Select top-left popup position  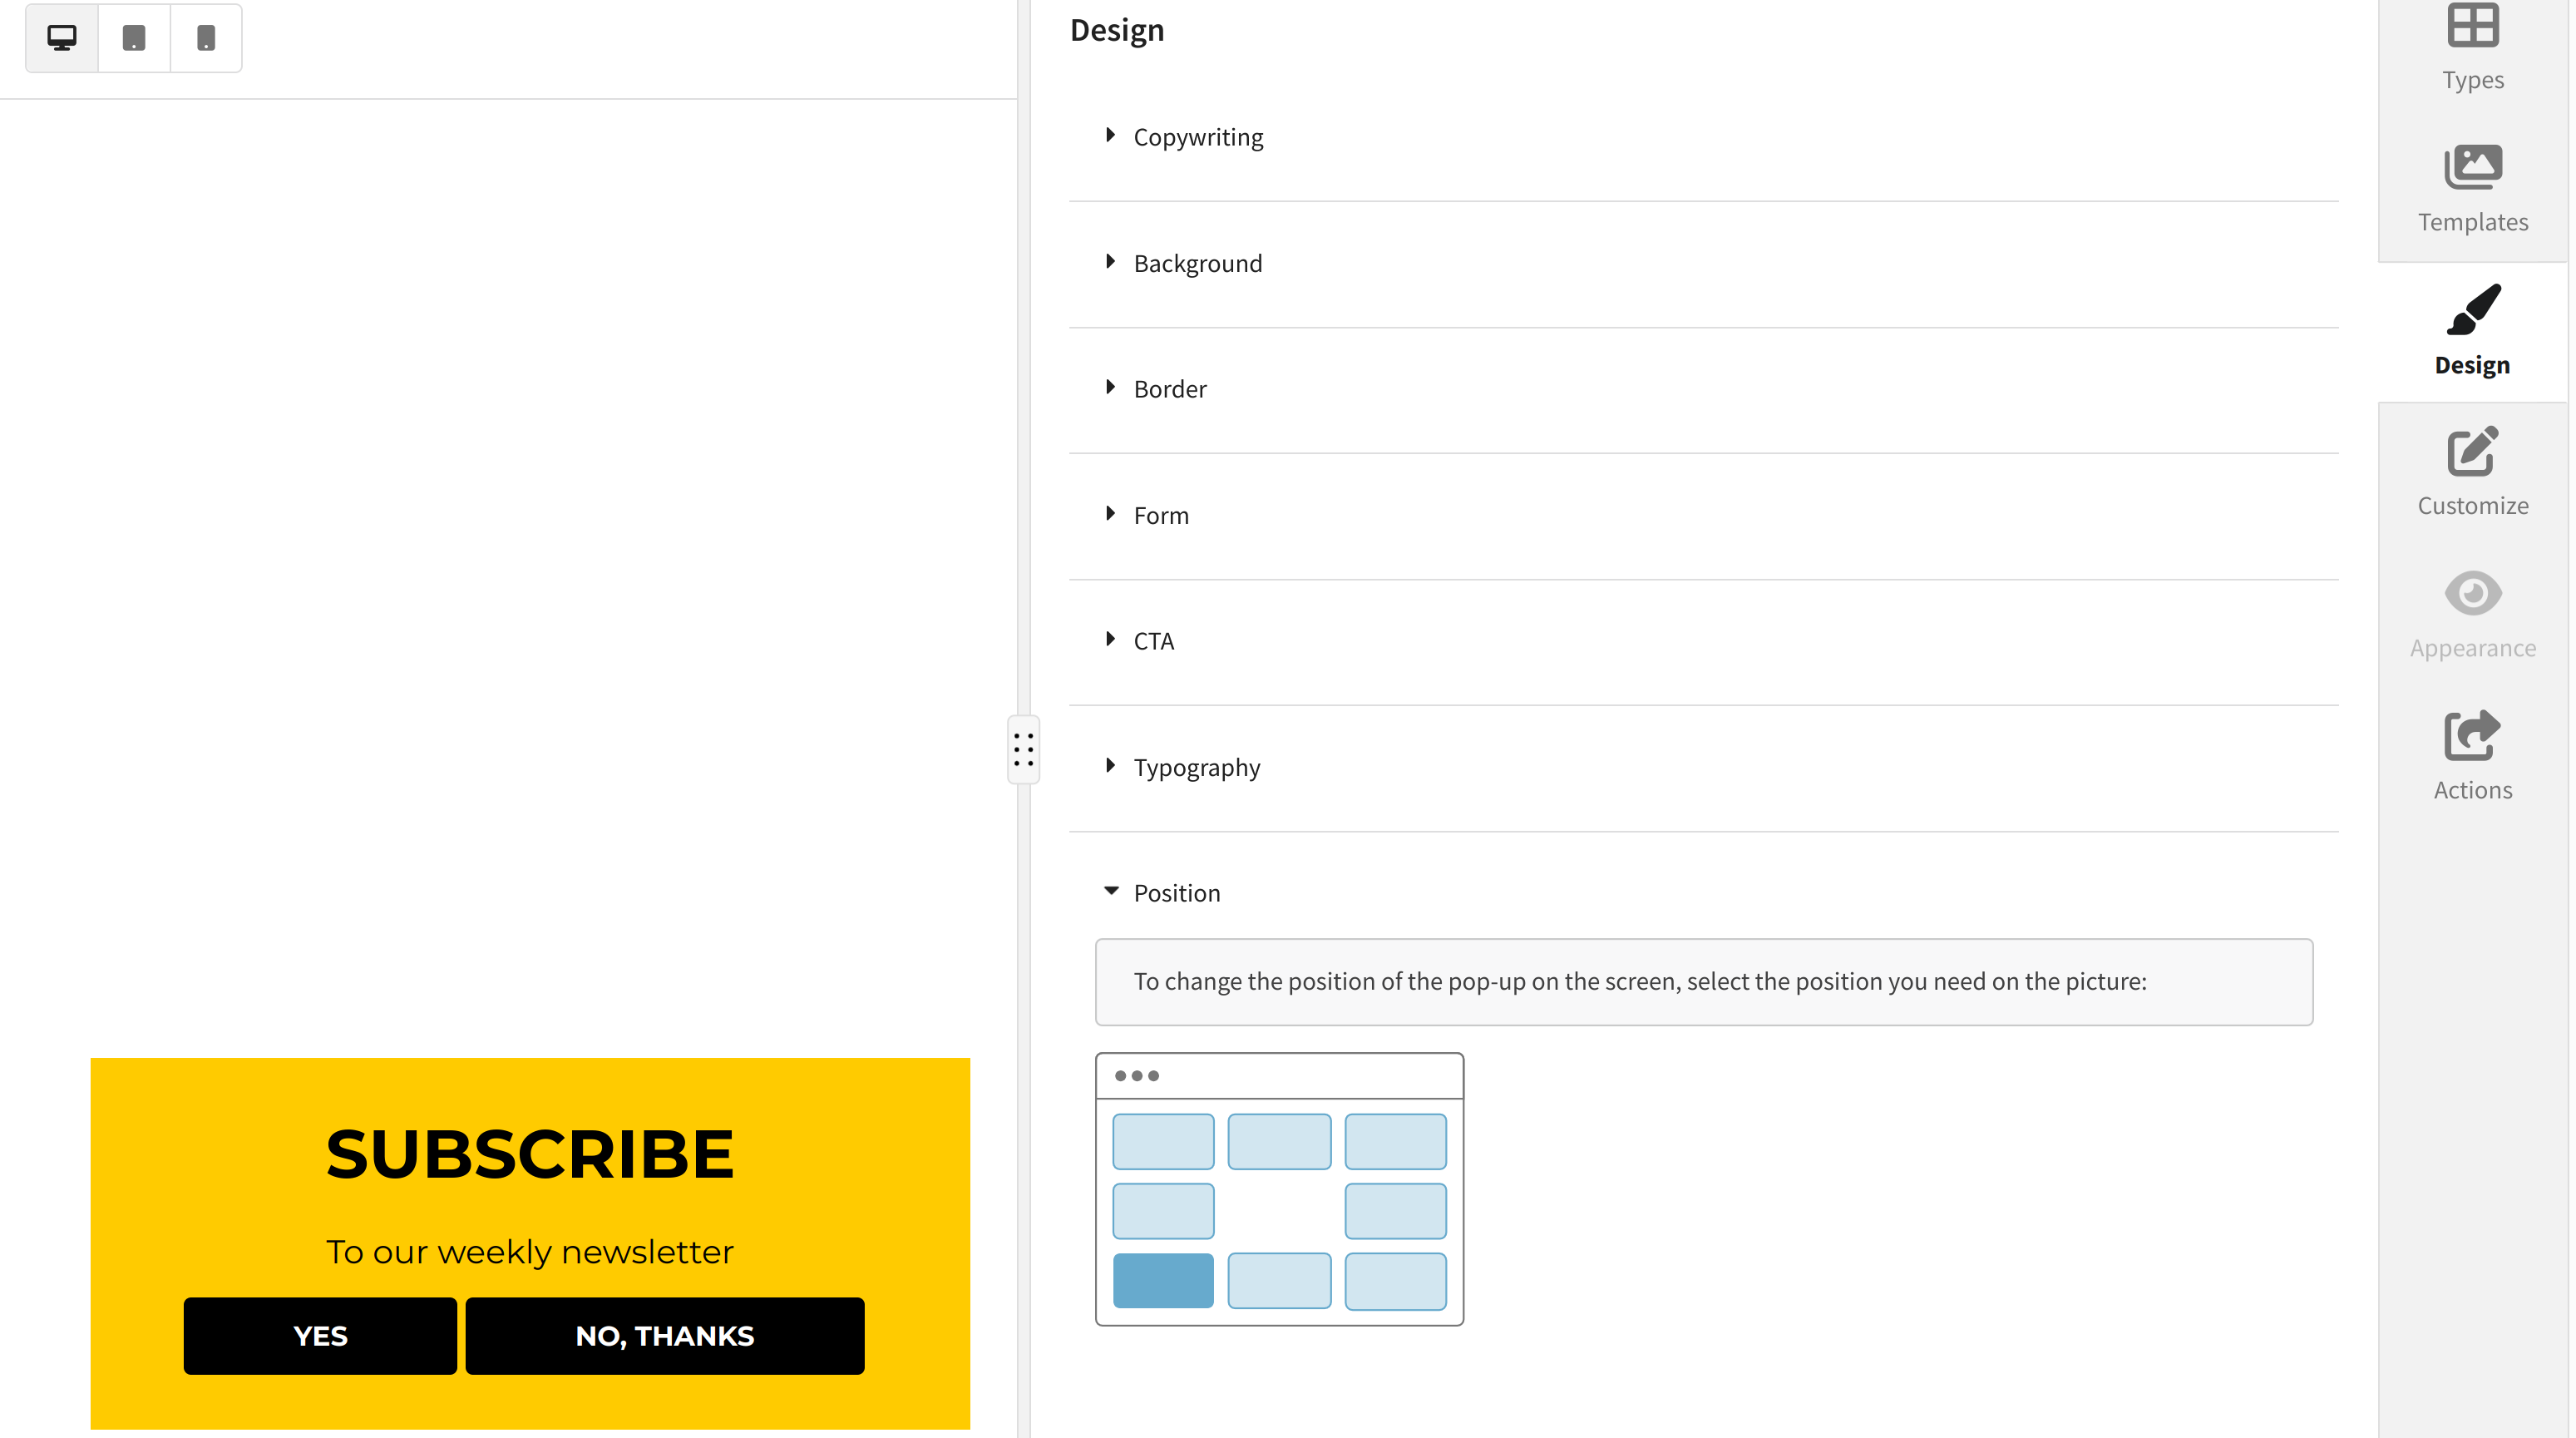(x=1163, y=1141)
